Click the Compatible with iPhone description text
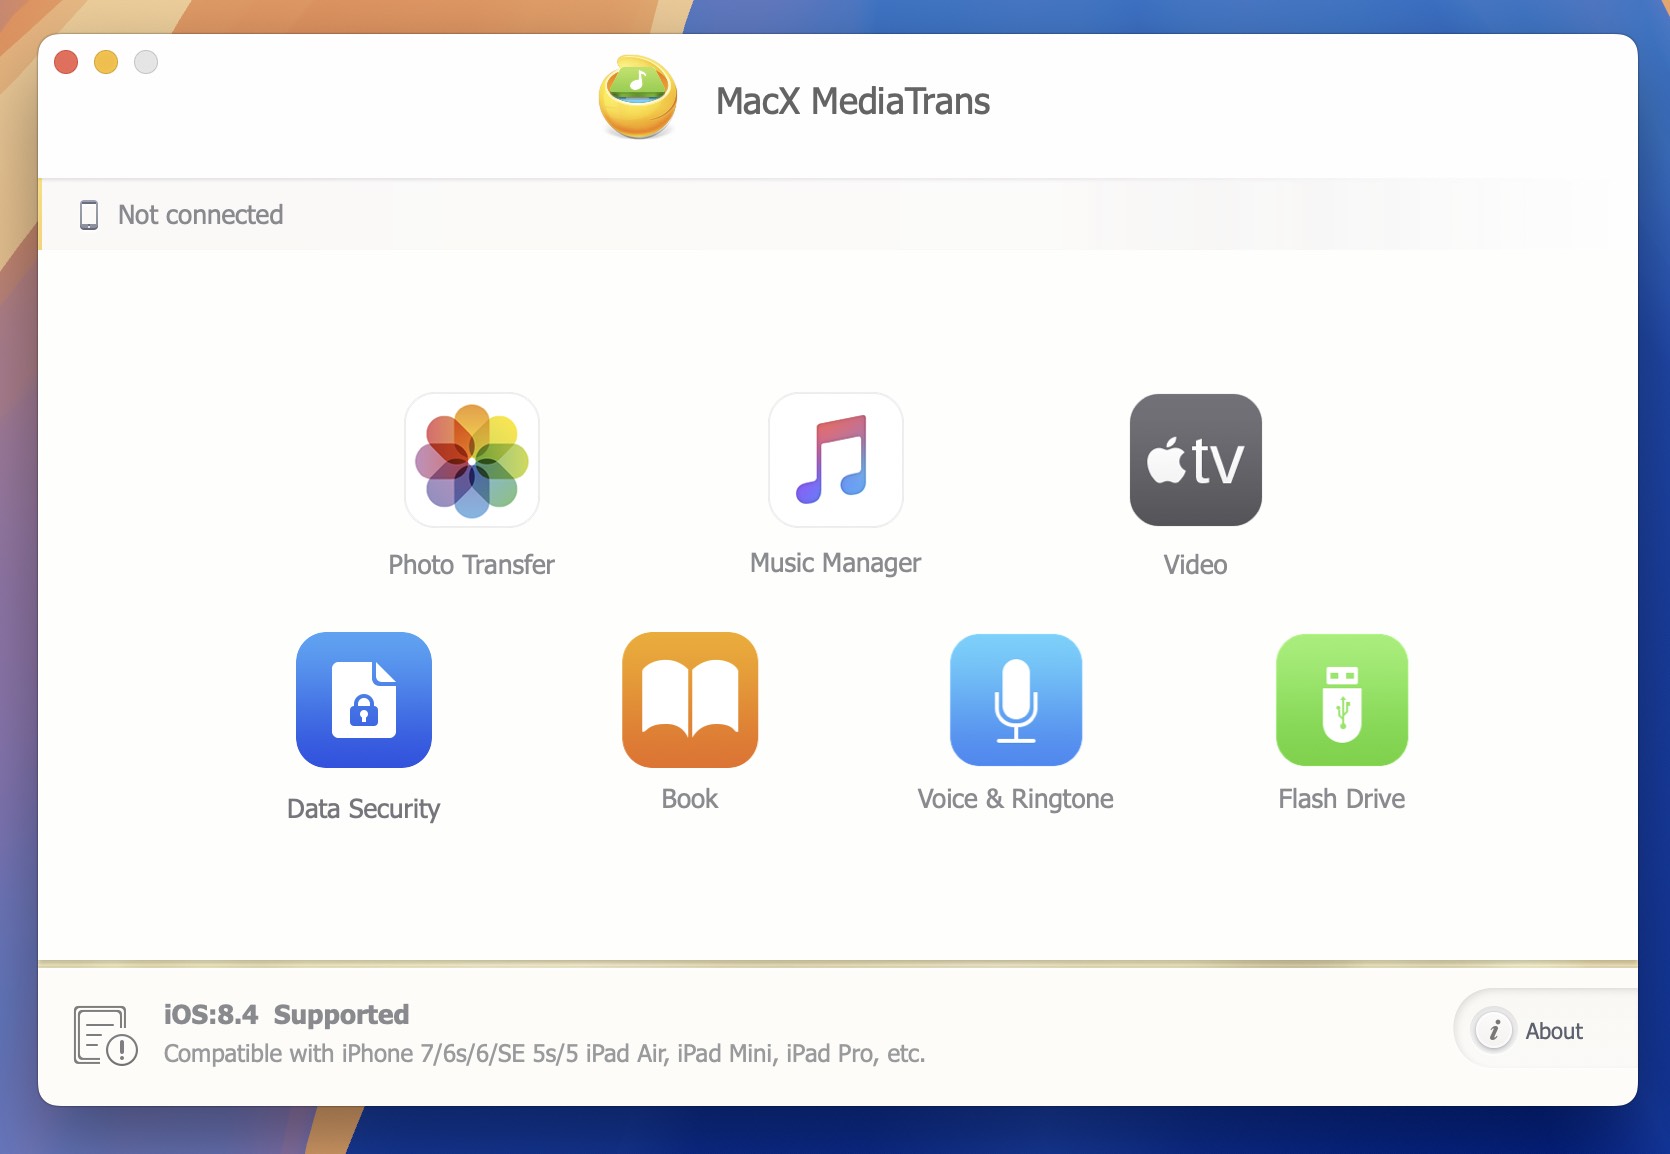The height and width of the screenshot is (1154, 1670). tap(545, 1054)
